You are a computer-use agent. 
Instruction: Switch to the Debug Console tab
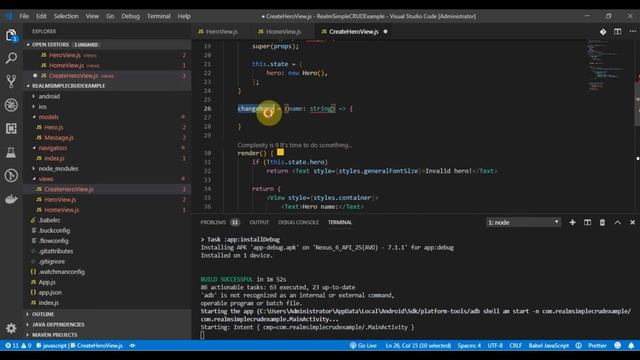(x=298, y=222)
